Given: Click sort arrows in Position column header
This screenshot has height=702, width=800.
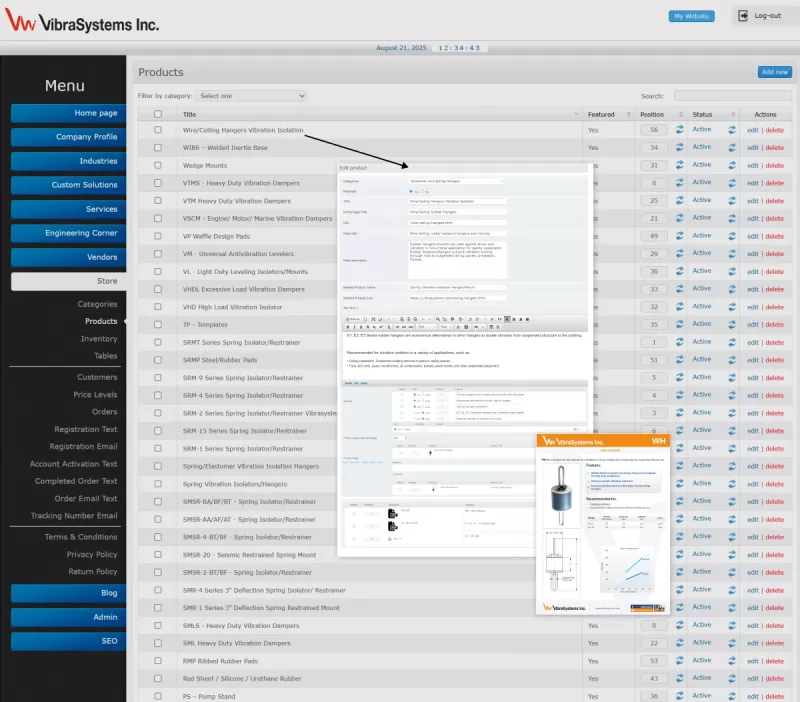Looking at the screenshot, I should click(x=679, y=114).
